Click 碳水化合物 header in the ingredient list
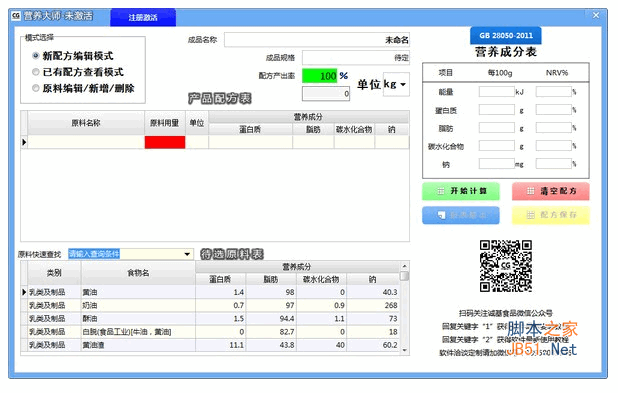Screen dimensions: 618x393 321,279
